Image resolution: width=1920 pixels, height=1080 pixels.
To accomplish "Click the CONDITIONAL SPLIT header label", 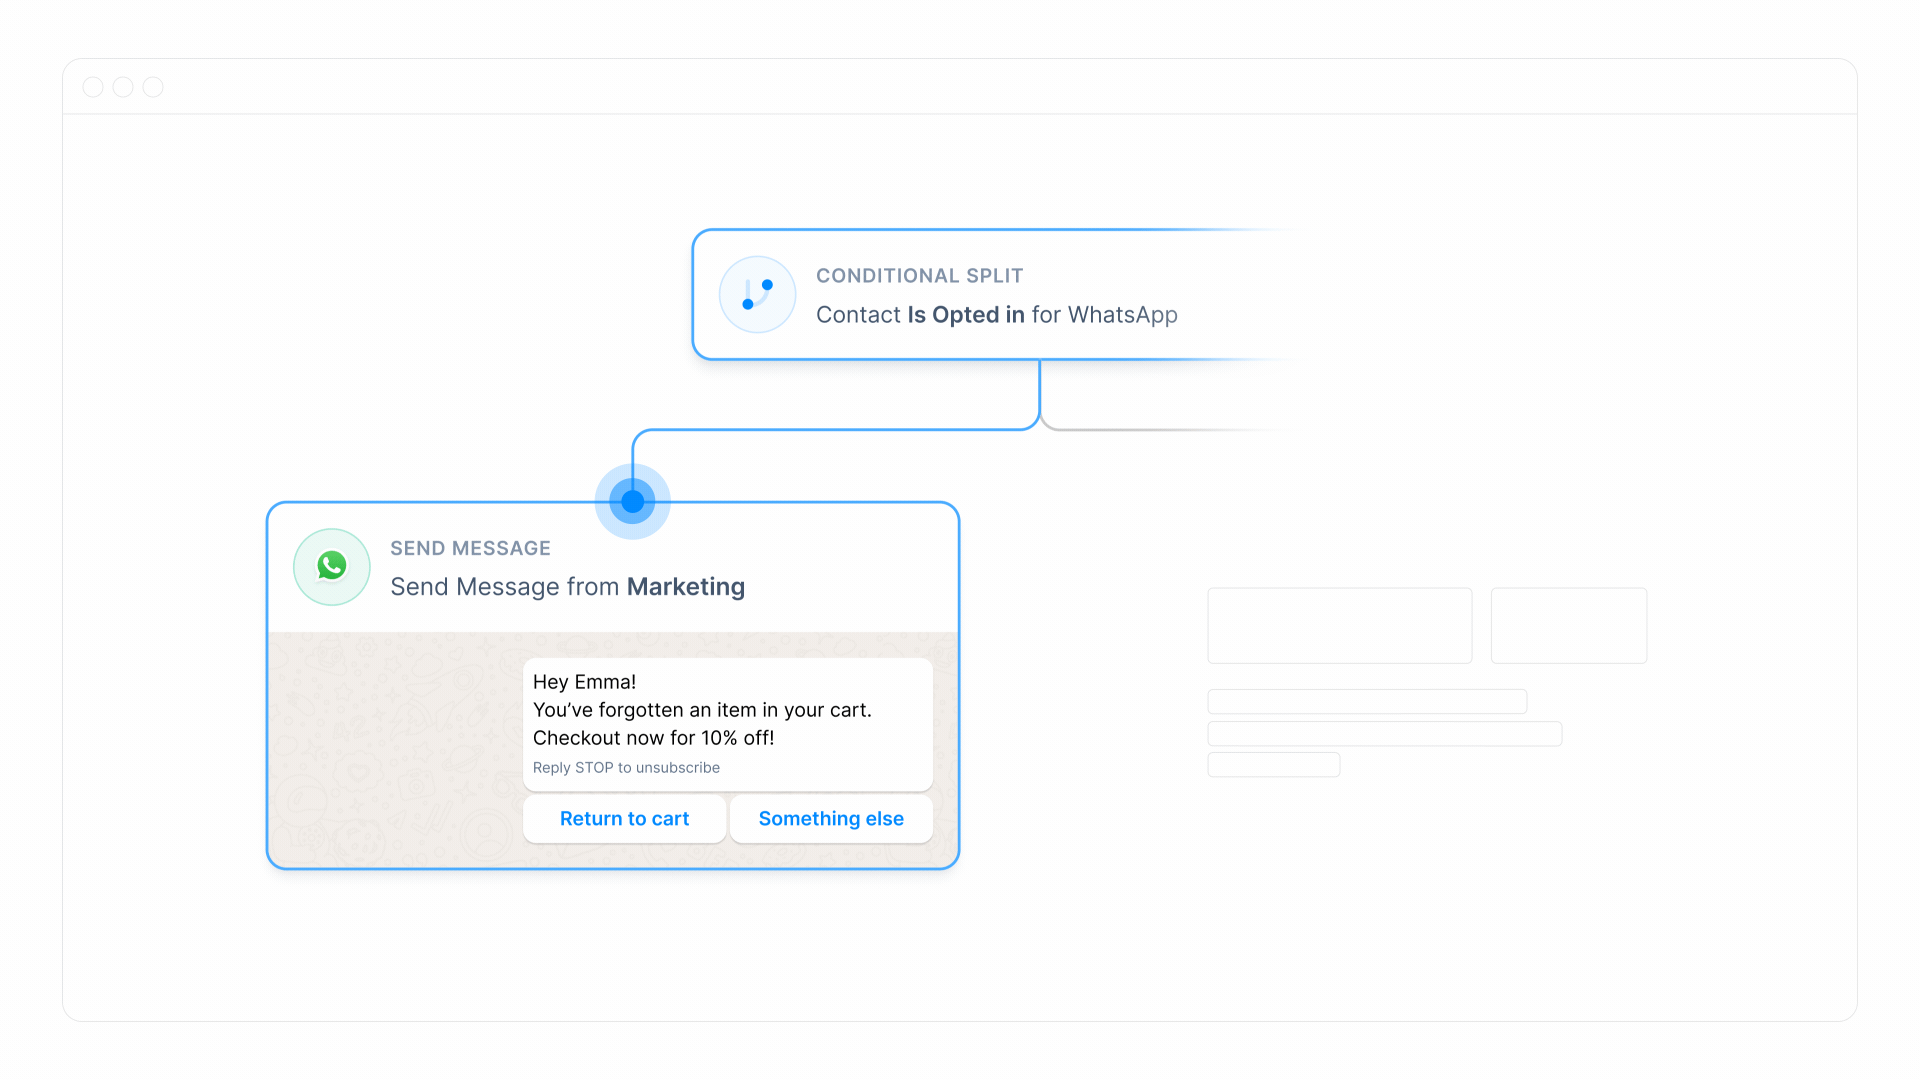I will click(x=919, y=276).
